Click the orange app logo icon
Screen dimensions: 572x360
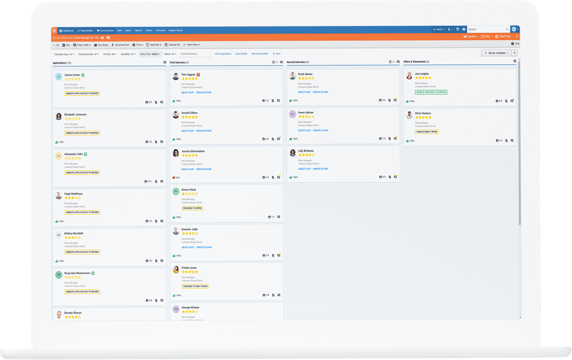[x=54, y=31]
